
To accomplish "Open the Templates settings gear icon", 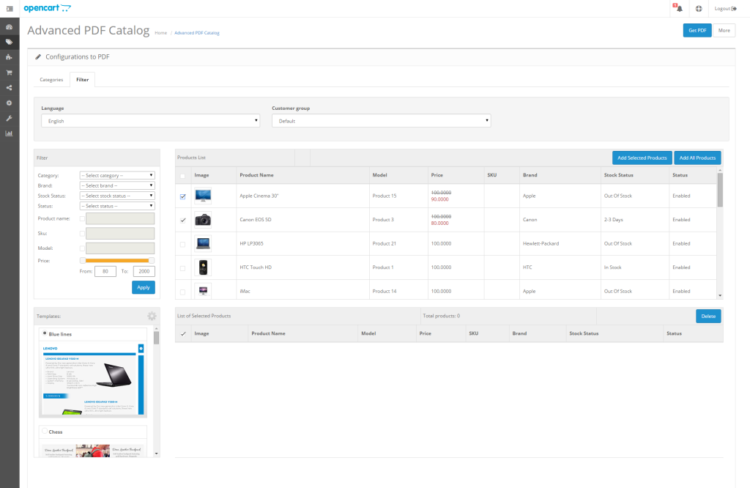I will [x=152, y=316].
